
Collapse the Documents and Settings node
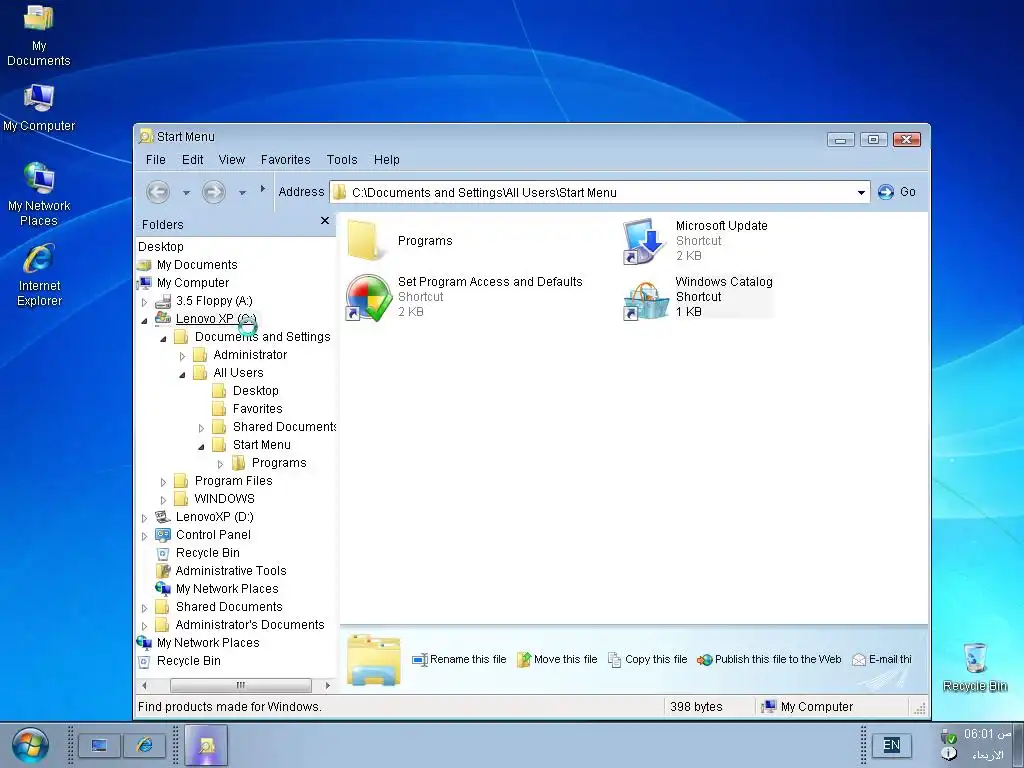point(163,338)
